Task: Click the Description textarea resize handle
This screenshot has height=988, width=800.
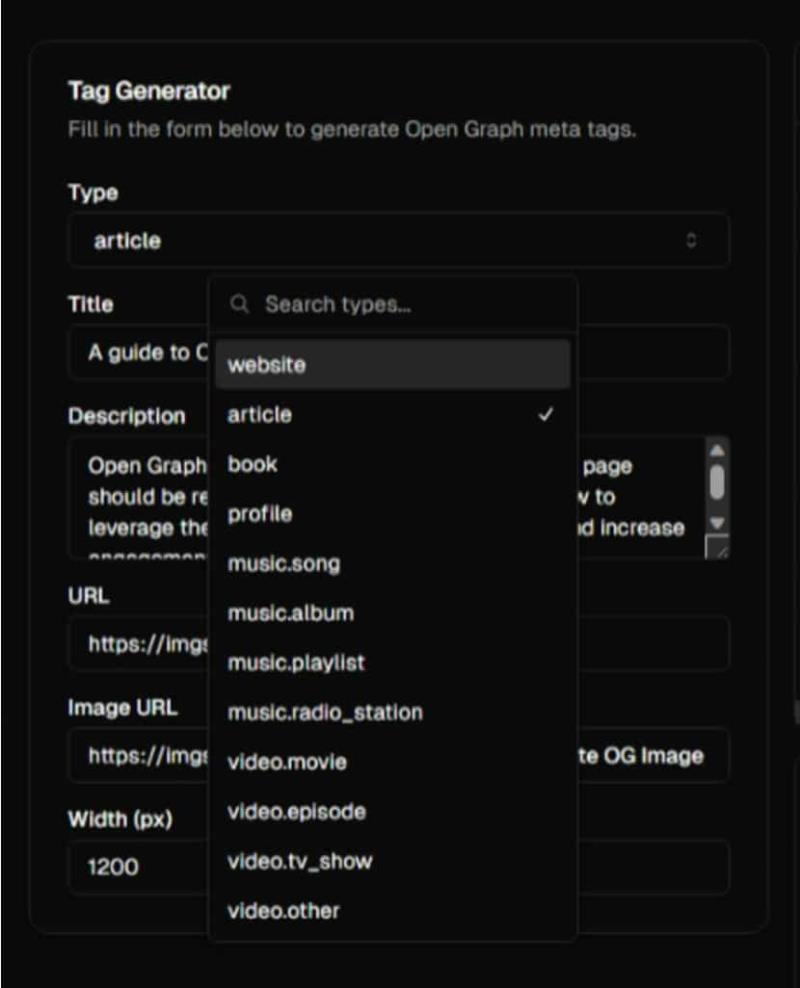Action: [717, 547]
